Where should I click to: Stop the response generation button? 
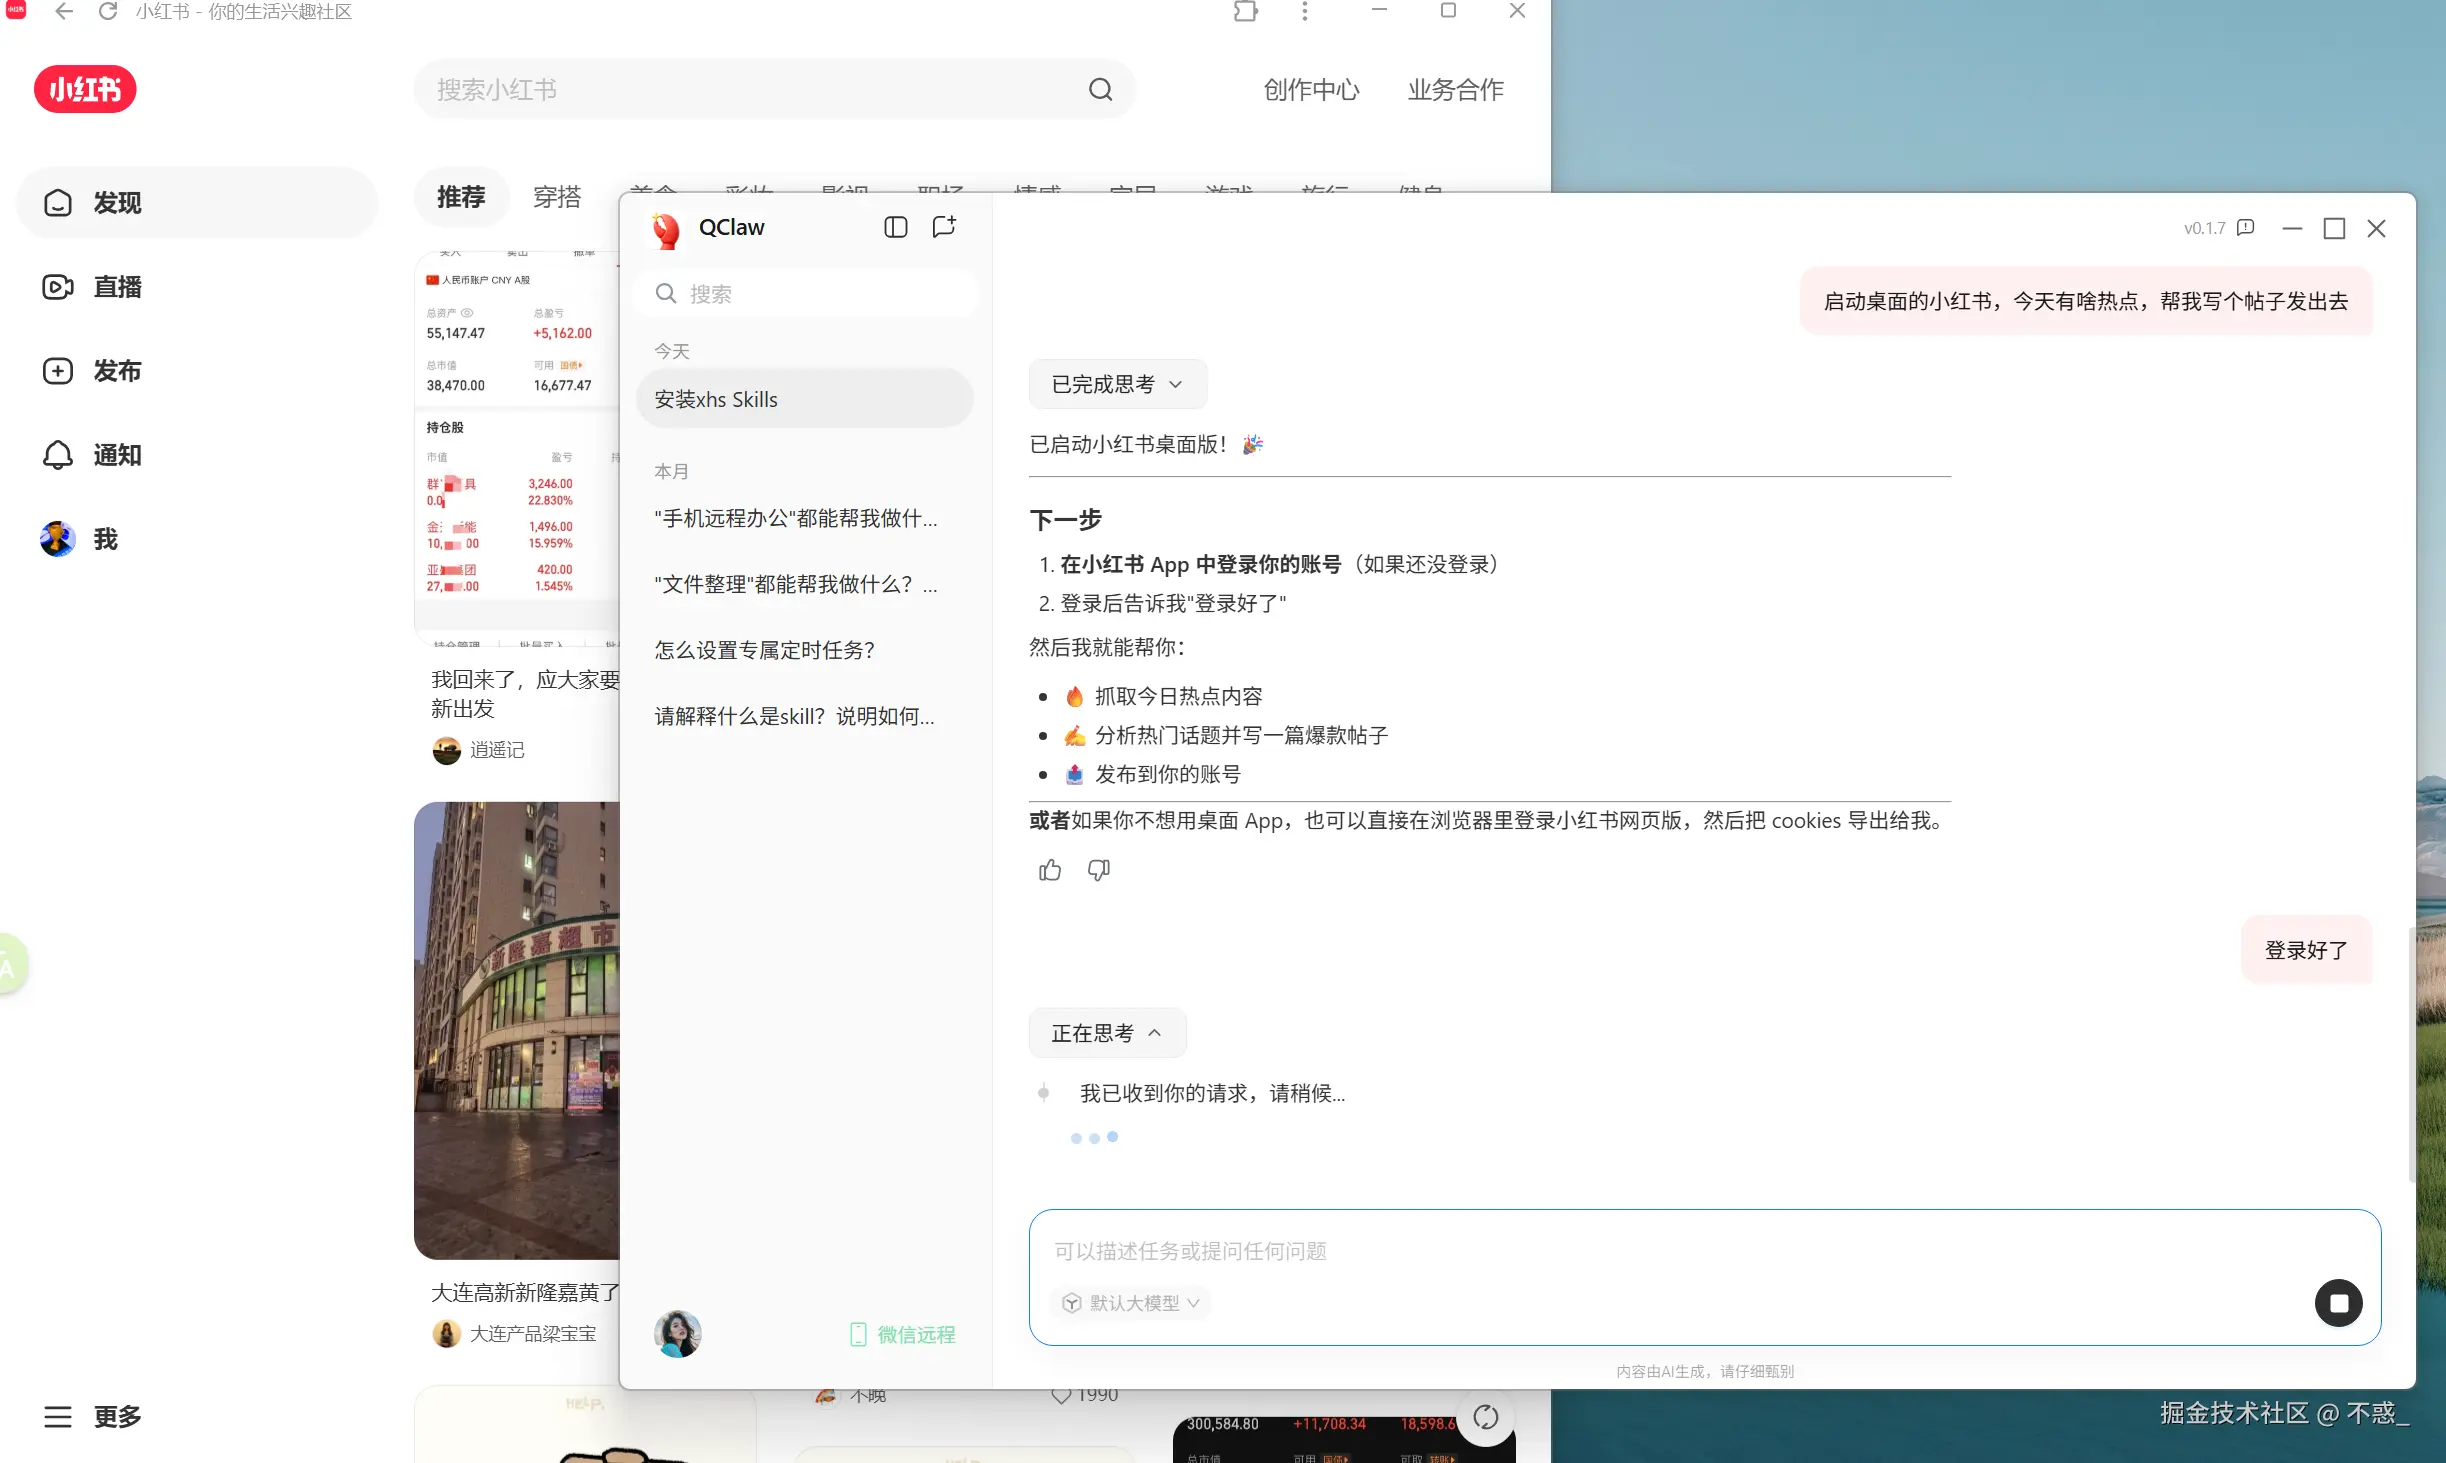click(2338, 1303)
